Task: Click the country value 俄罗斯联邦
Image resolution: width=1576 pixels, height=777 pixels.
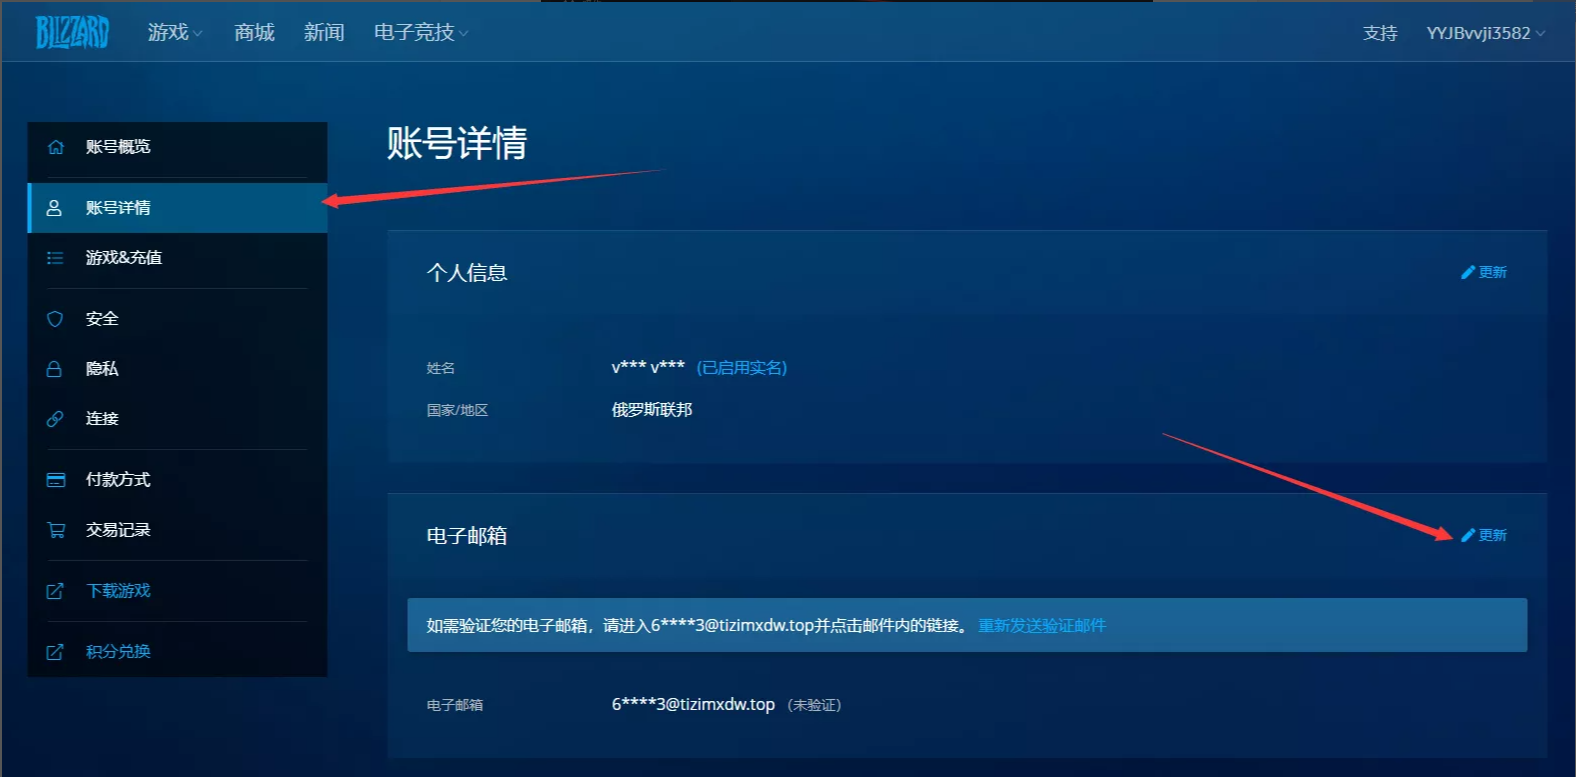Action: 652,410
